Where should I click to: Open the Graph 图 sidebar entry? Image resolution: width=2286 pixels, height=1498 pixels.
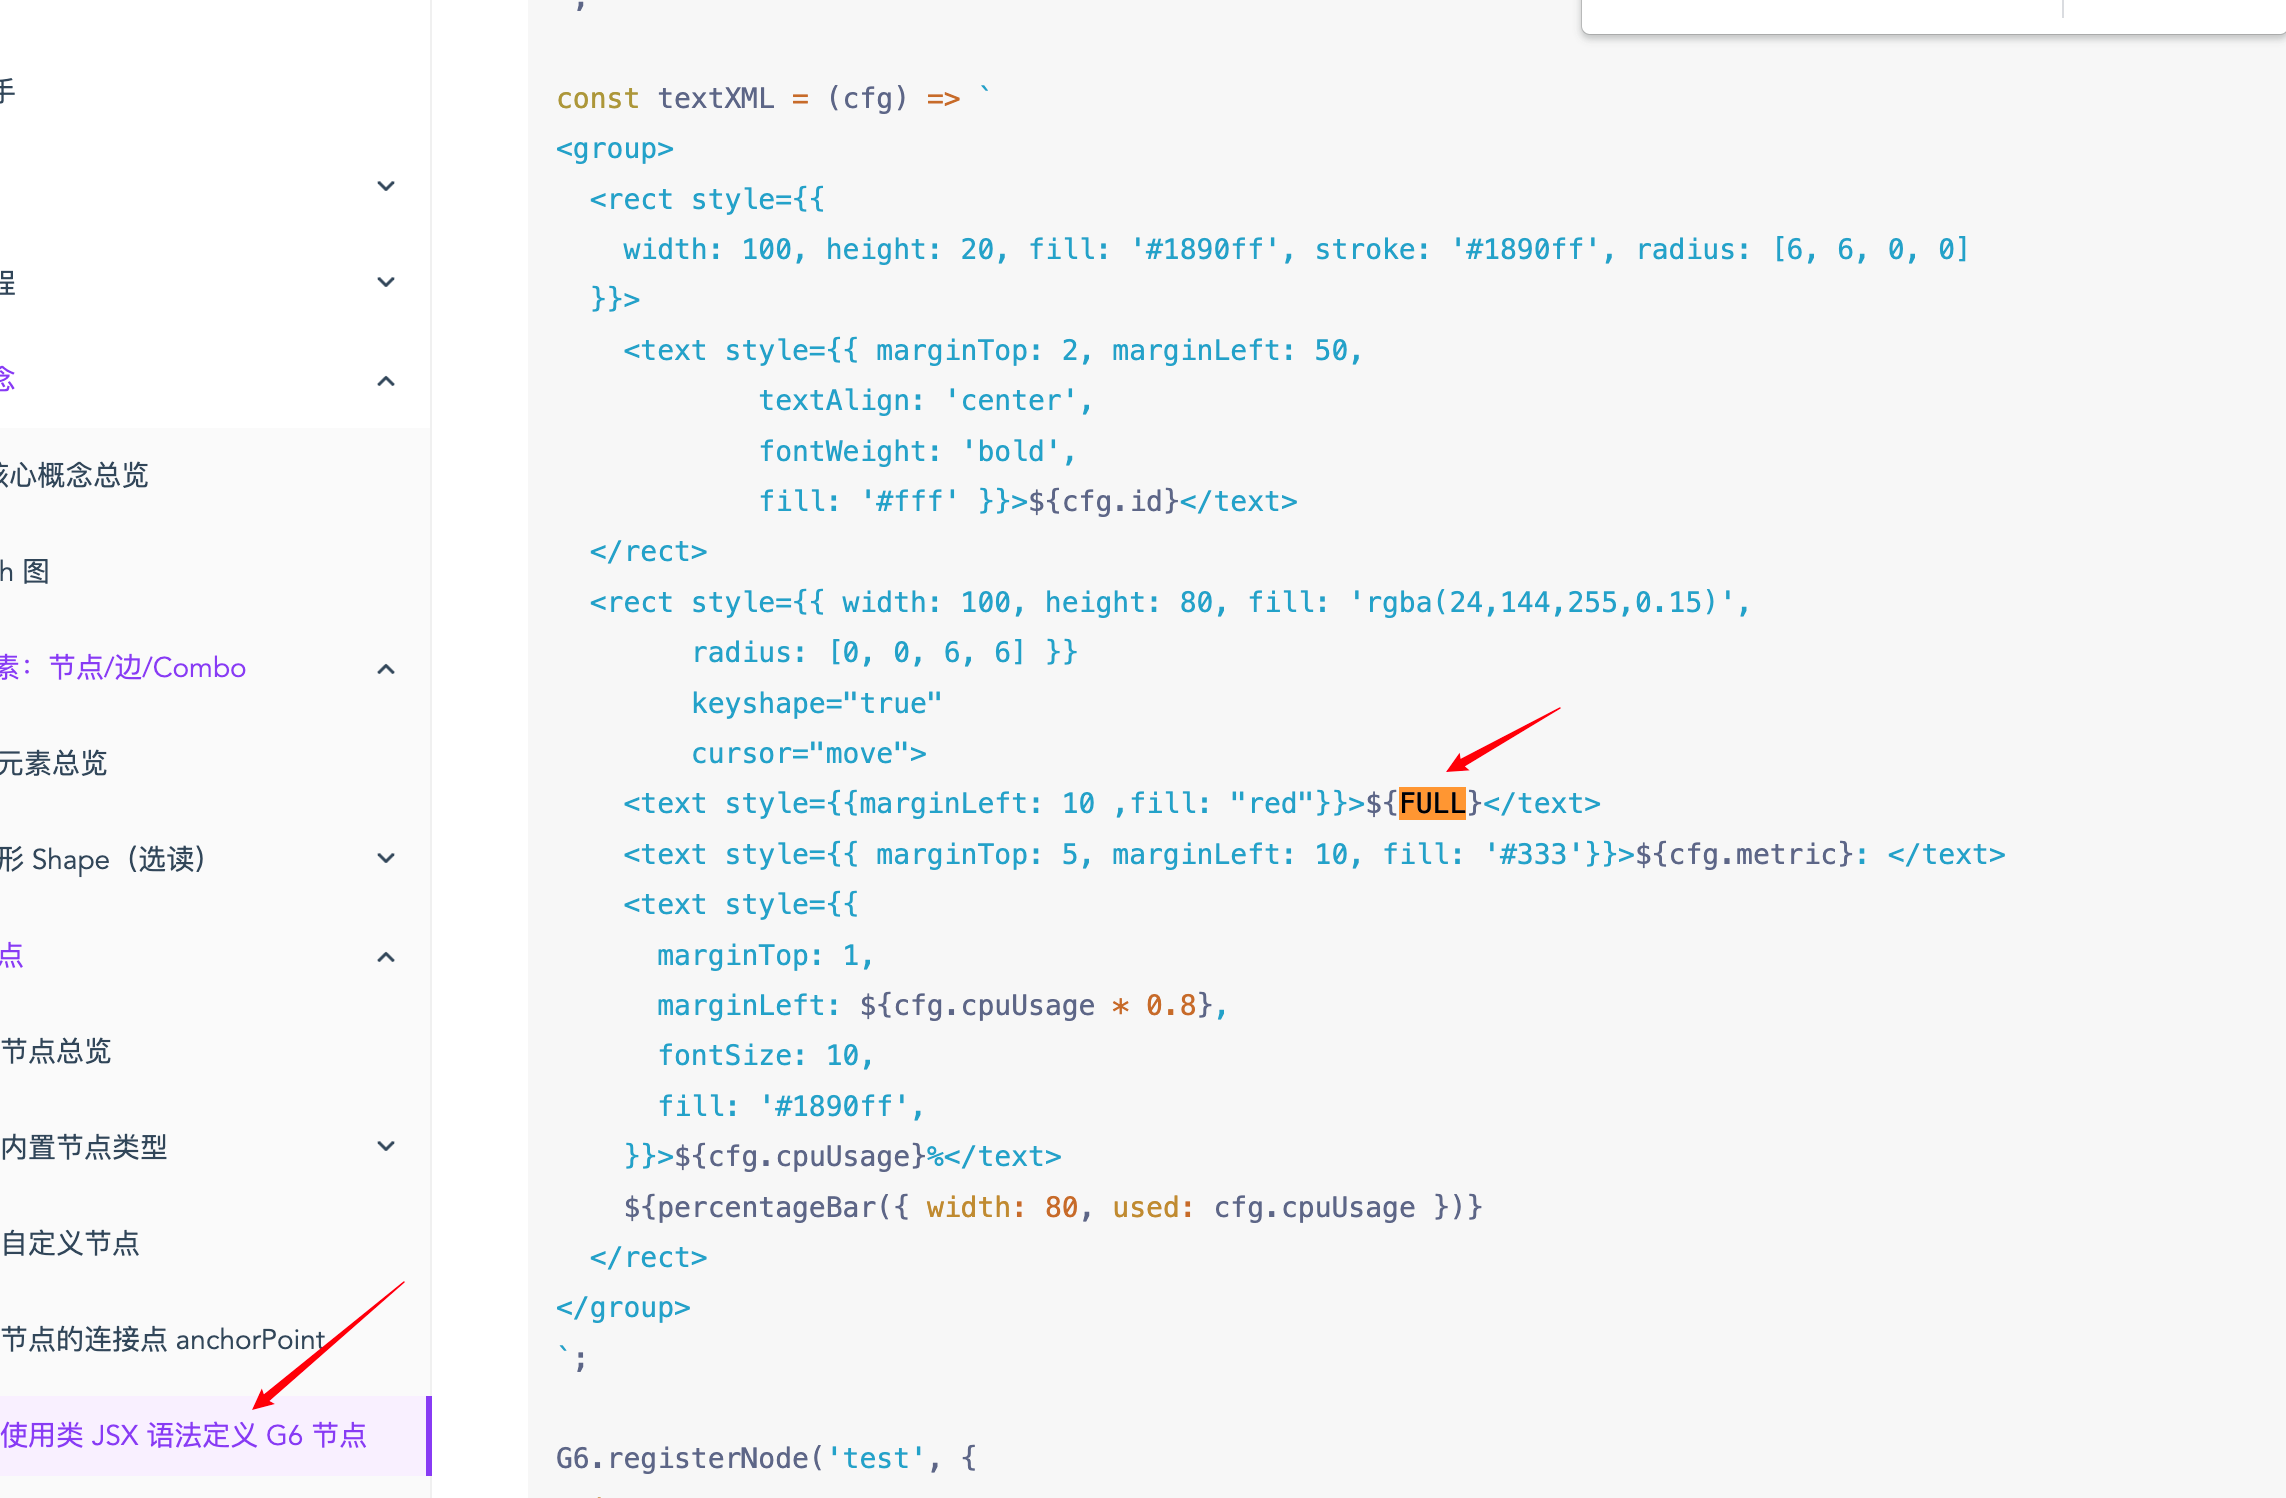[26, 571]
